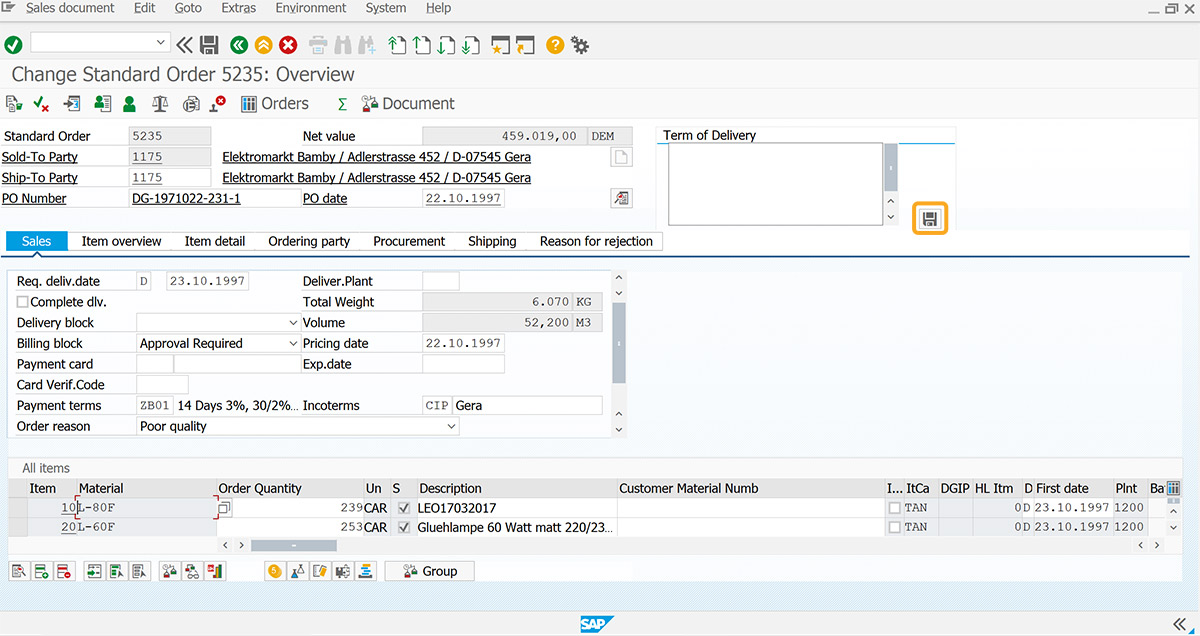Open the Extras menu
1200x636 pixels.
tap(239, 8)
